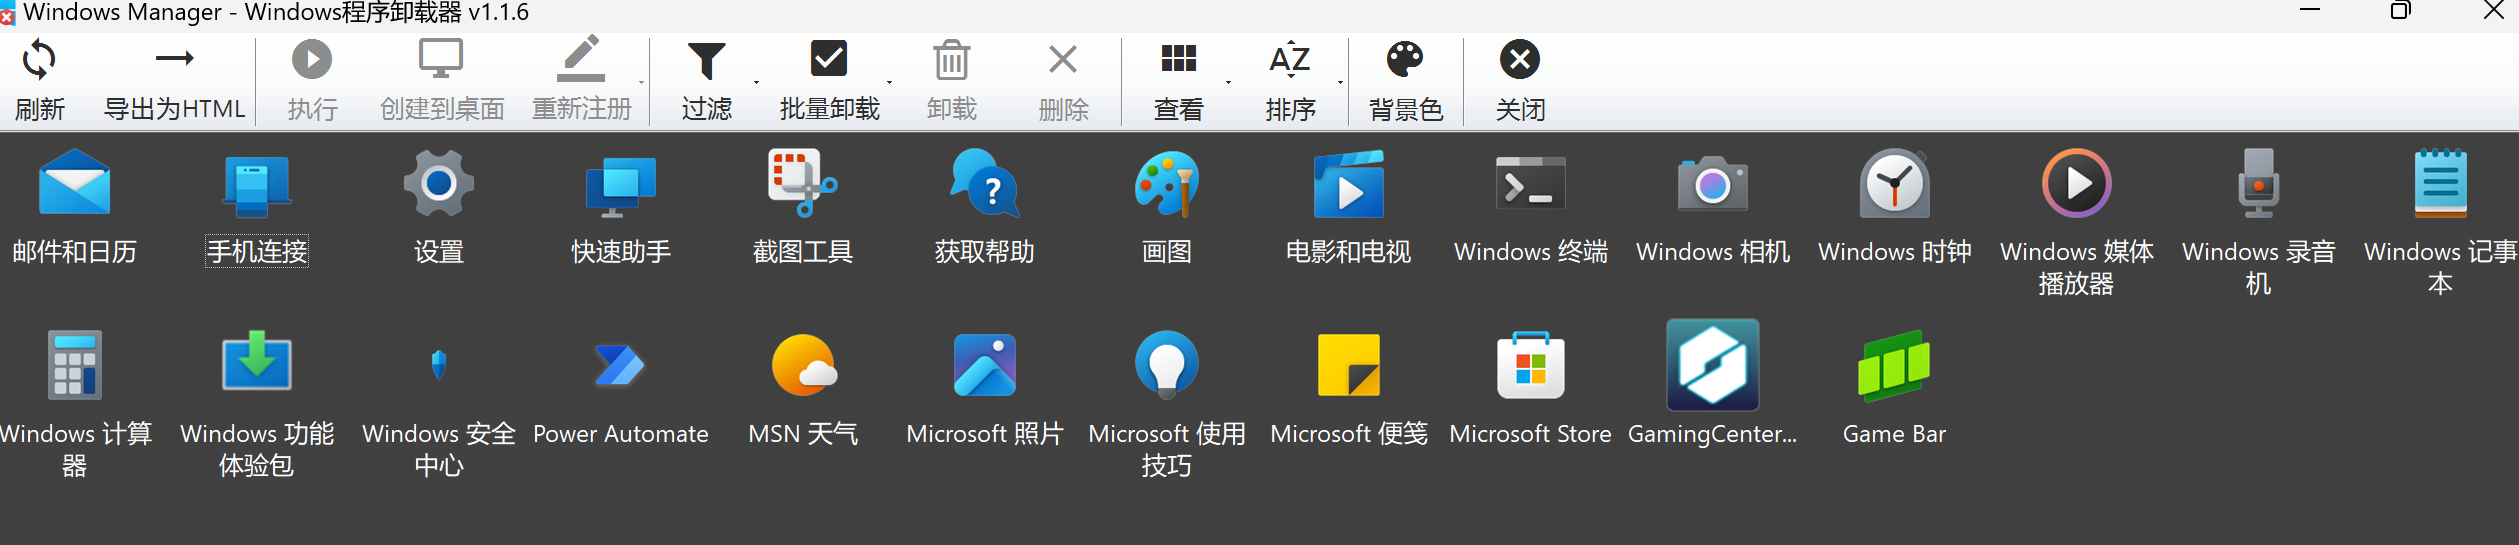Select the Windows 时钟 app icon
The height and width of the screenshot is (545, 2519).
[1895, 183]
